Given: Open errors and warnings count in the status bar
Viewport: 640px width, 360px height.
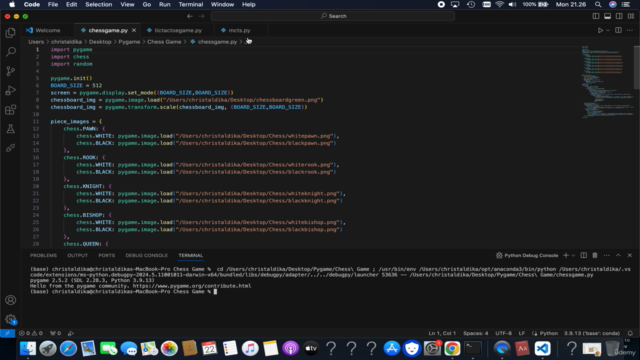Looking at the screenshot, I should 31,333.
